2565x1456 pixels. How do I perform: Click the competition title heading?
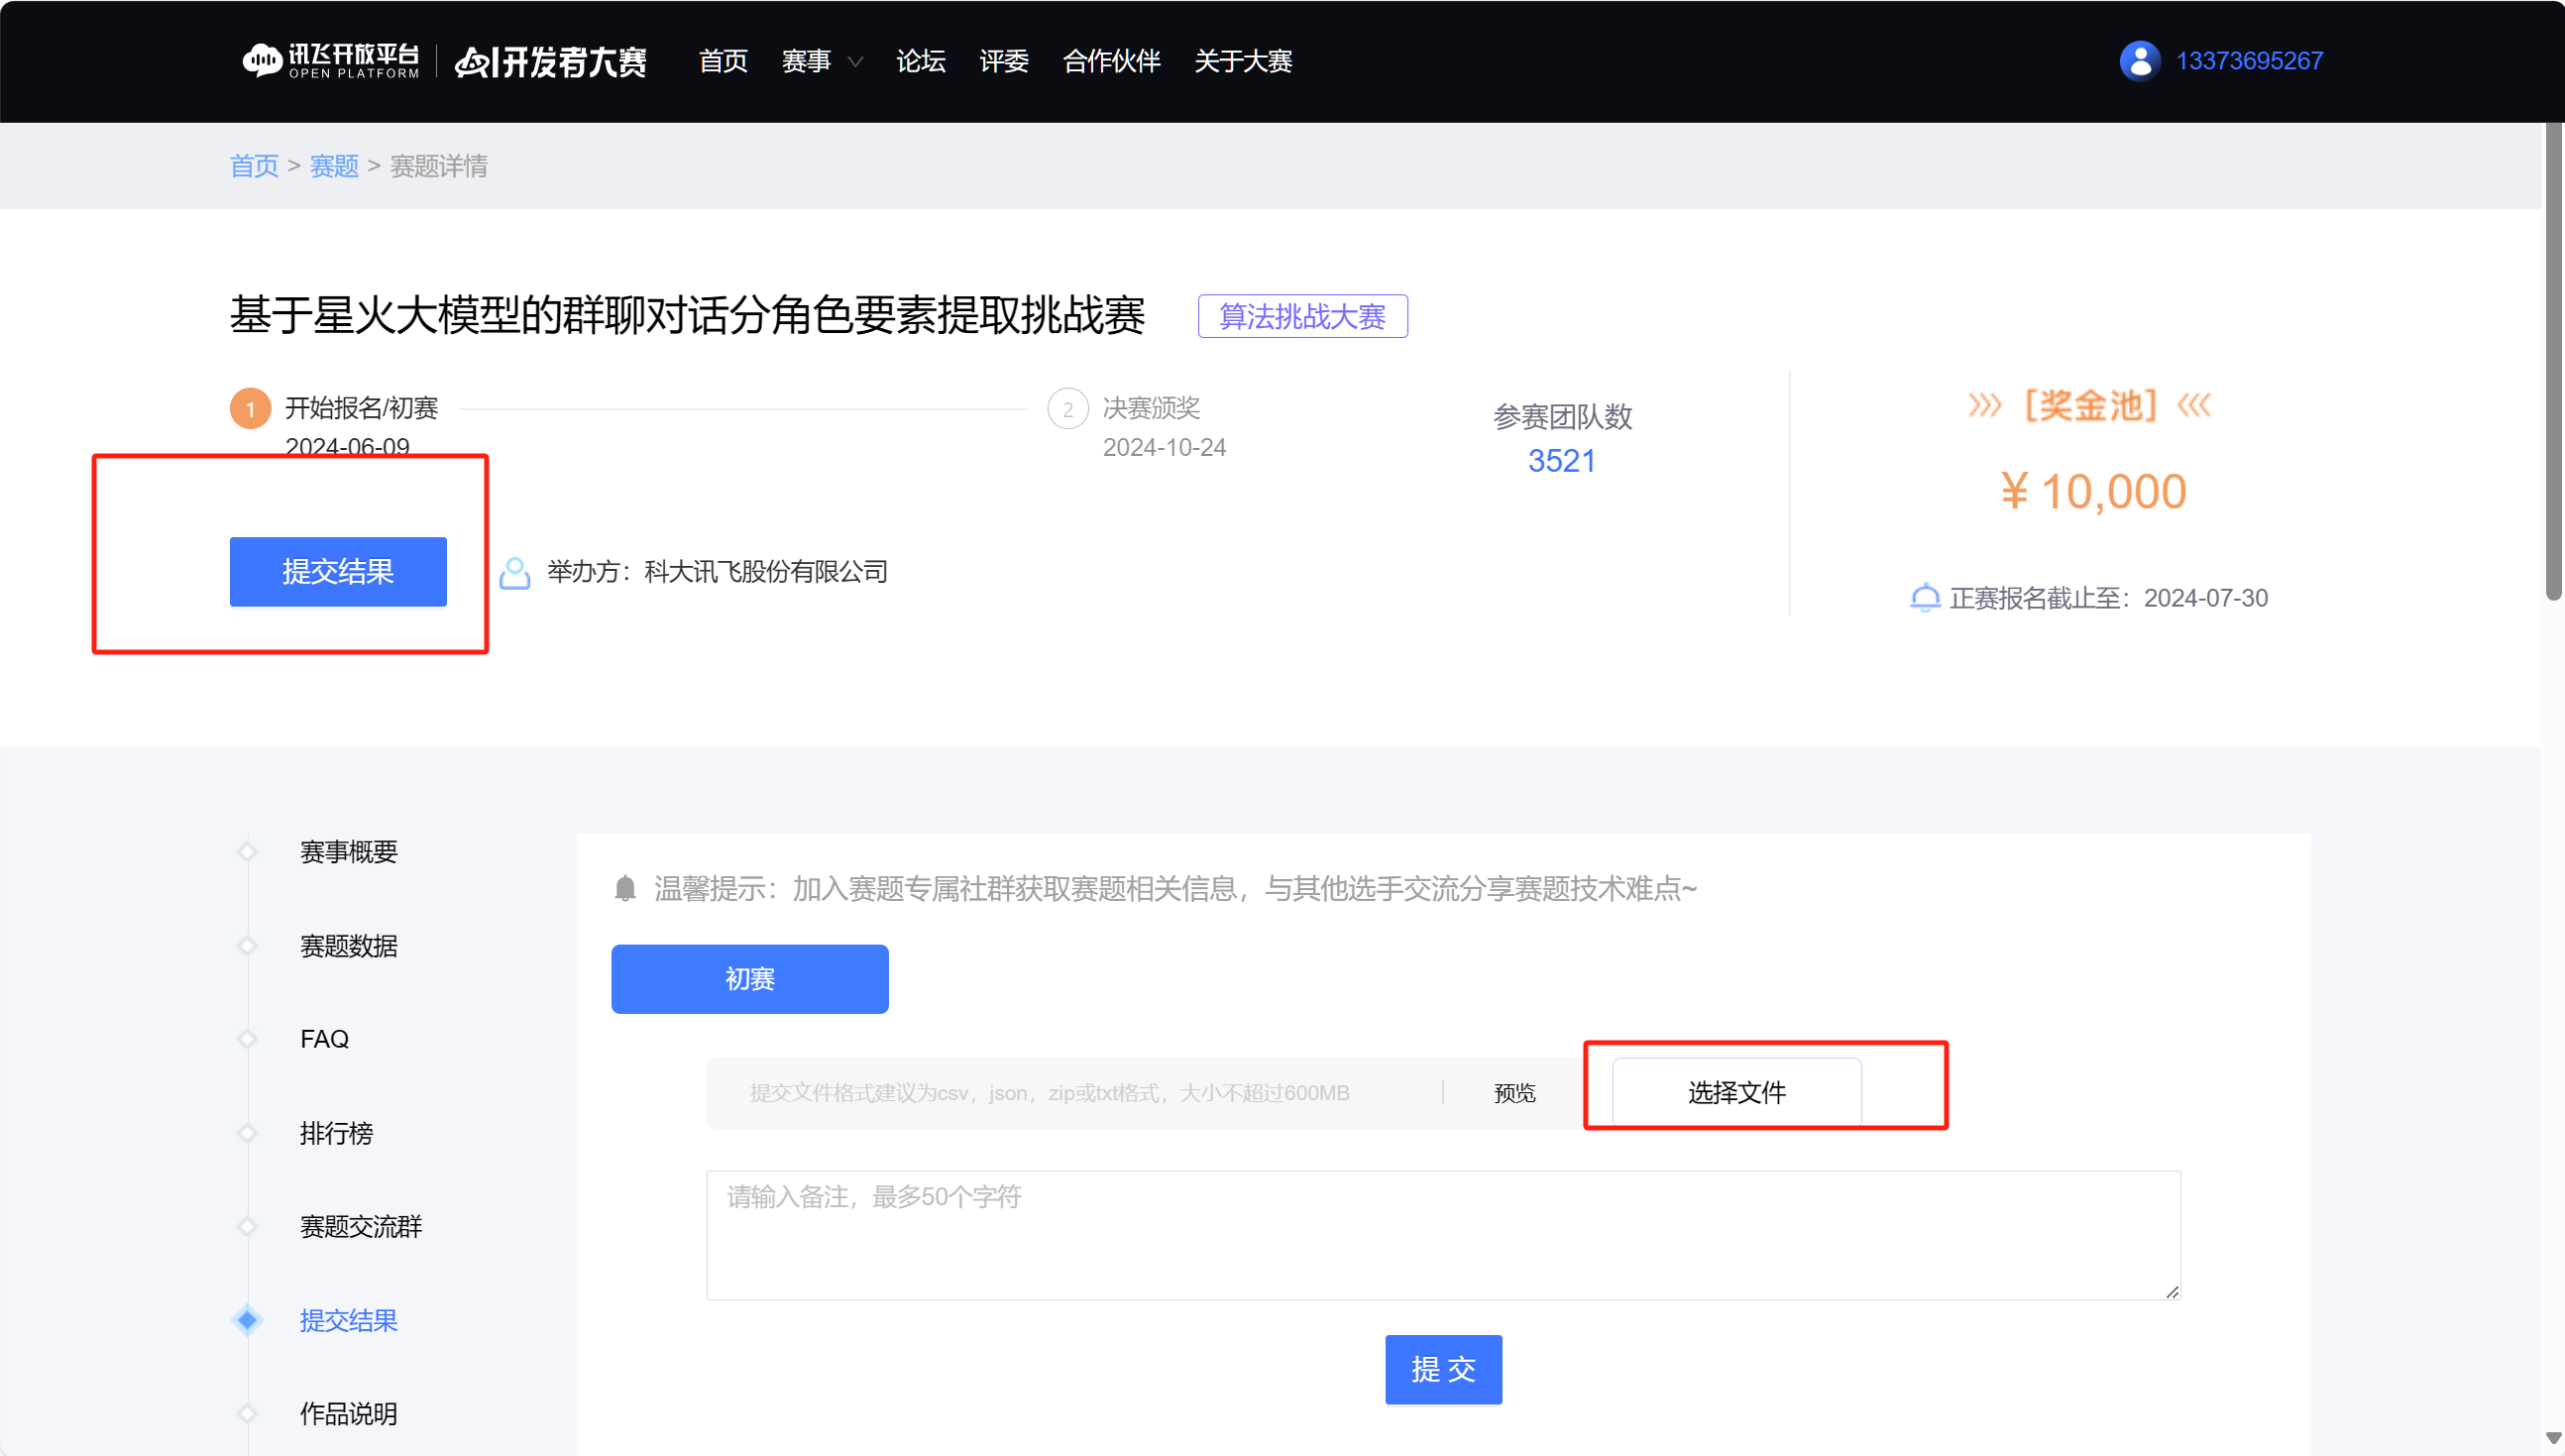[x=688, y=316]
